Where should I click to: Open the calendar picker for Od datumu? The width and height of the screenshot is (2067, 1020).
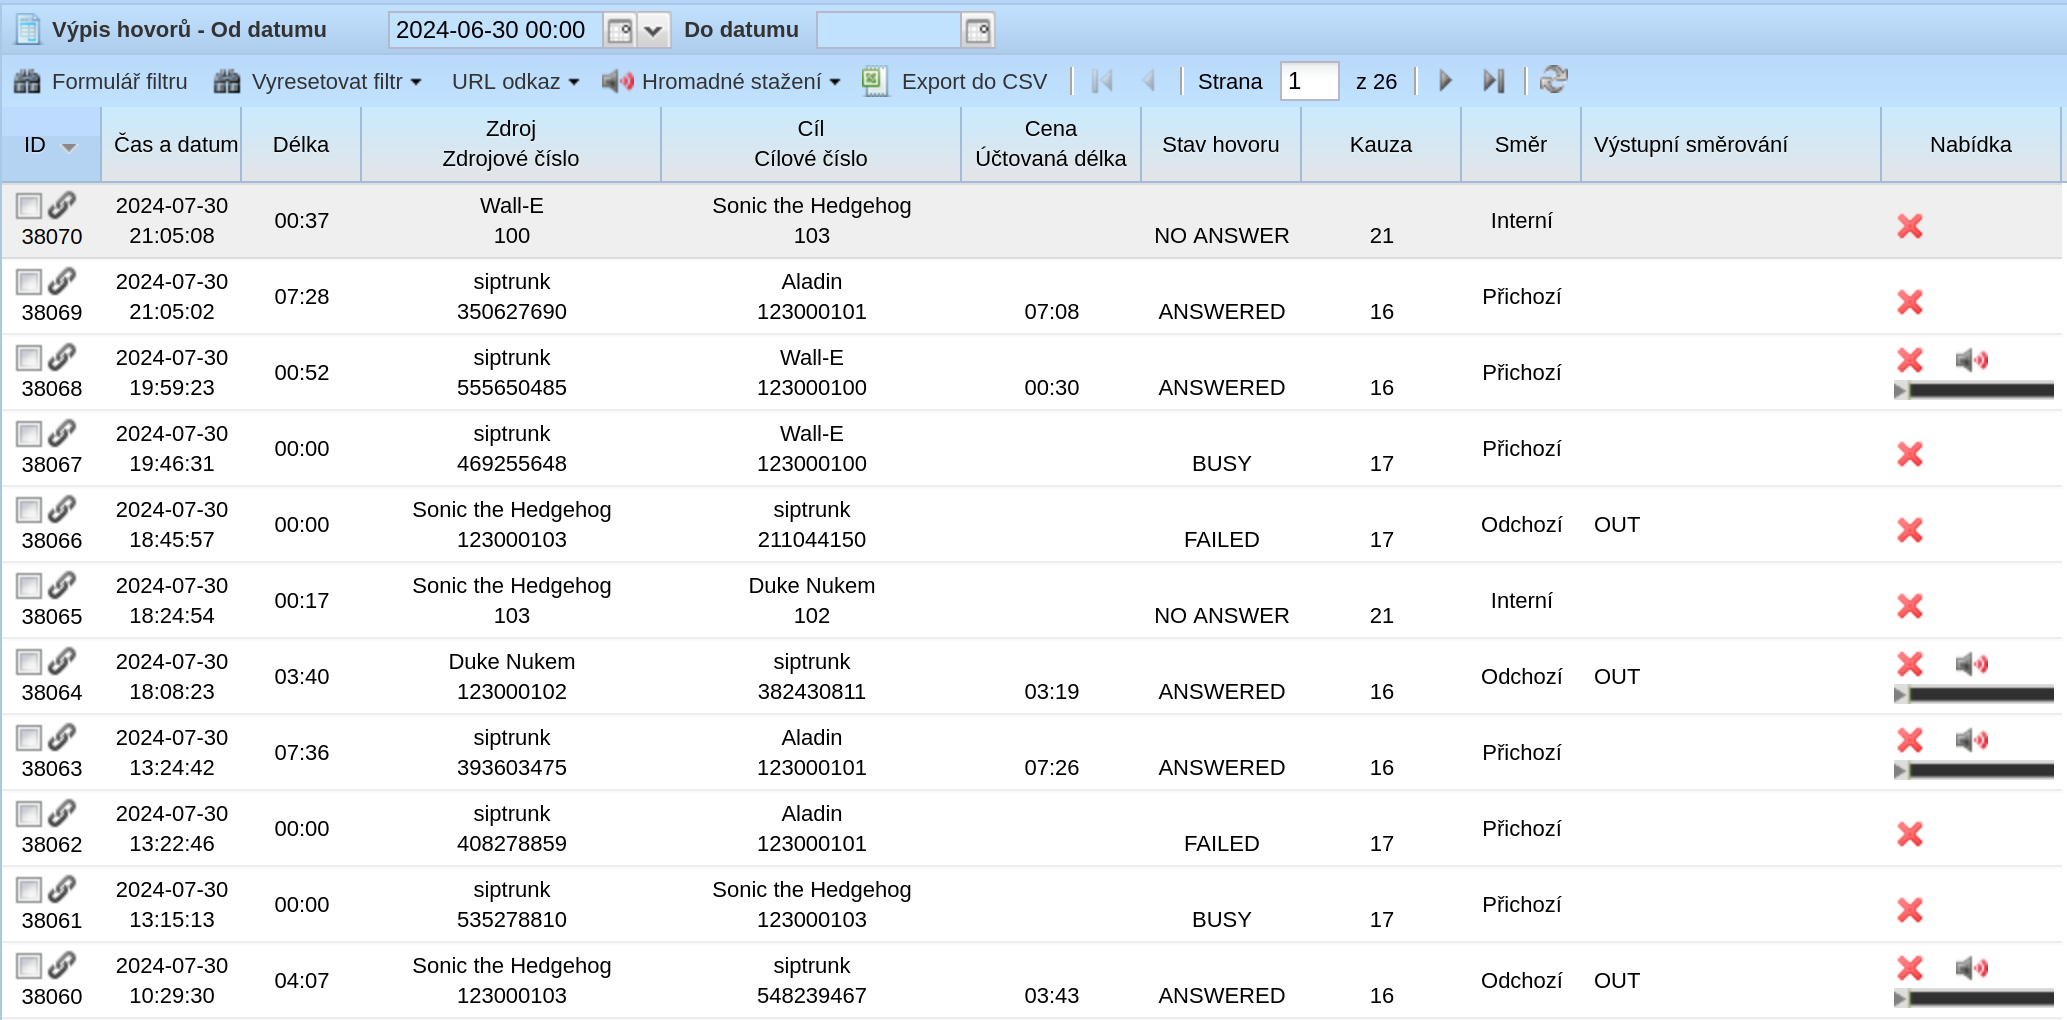coord(620,30)
